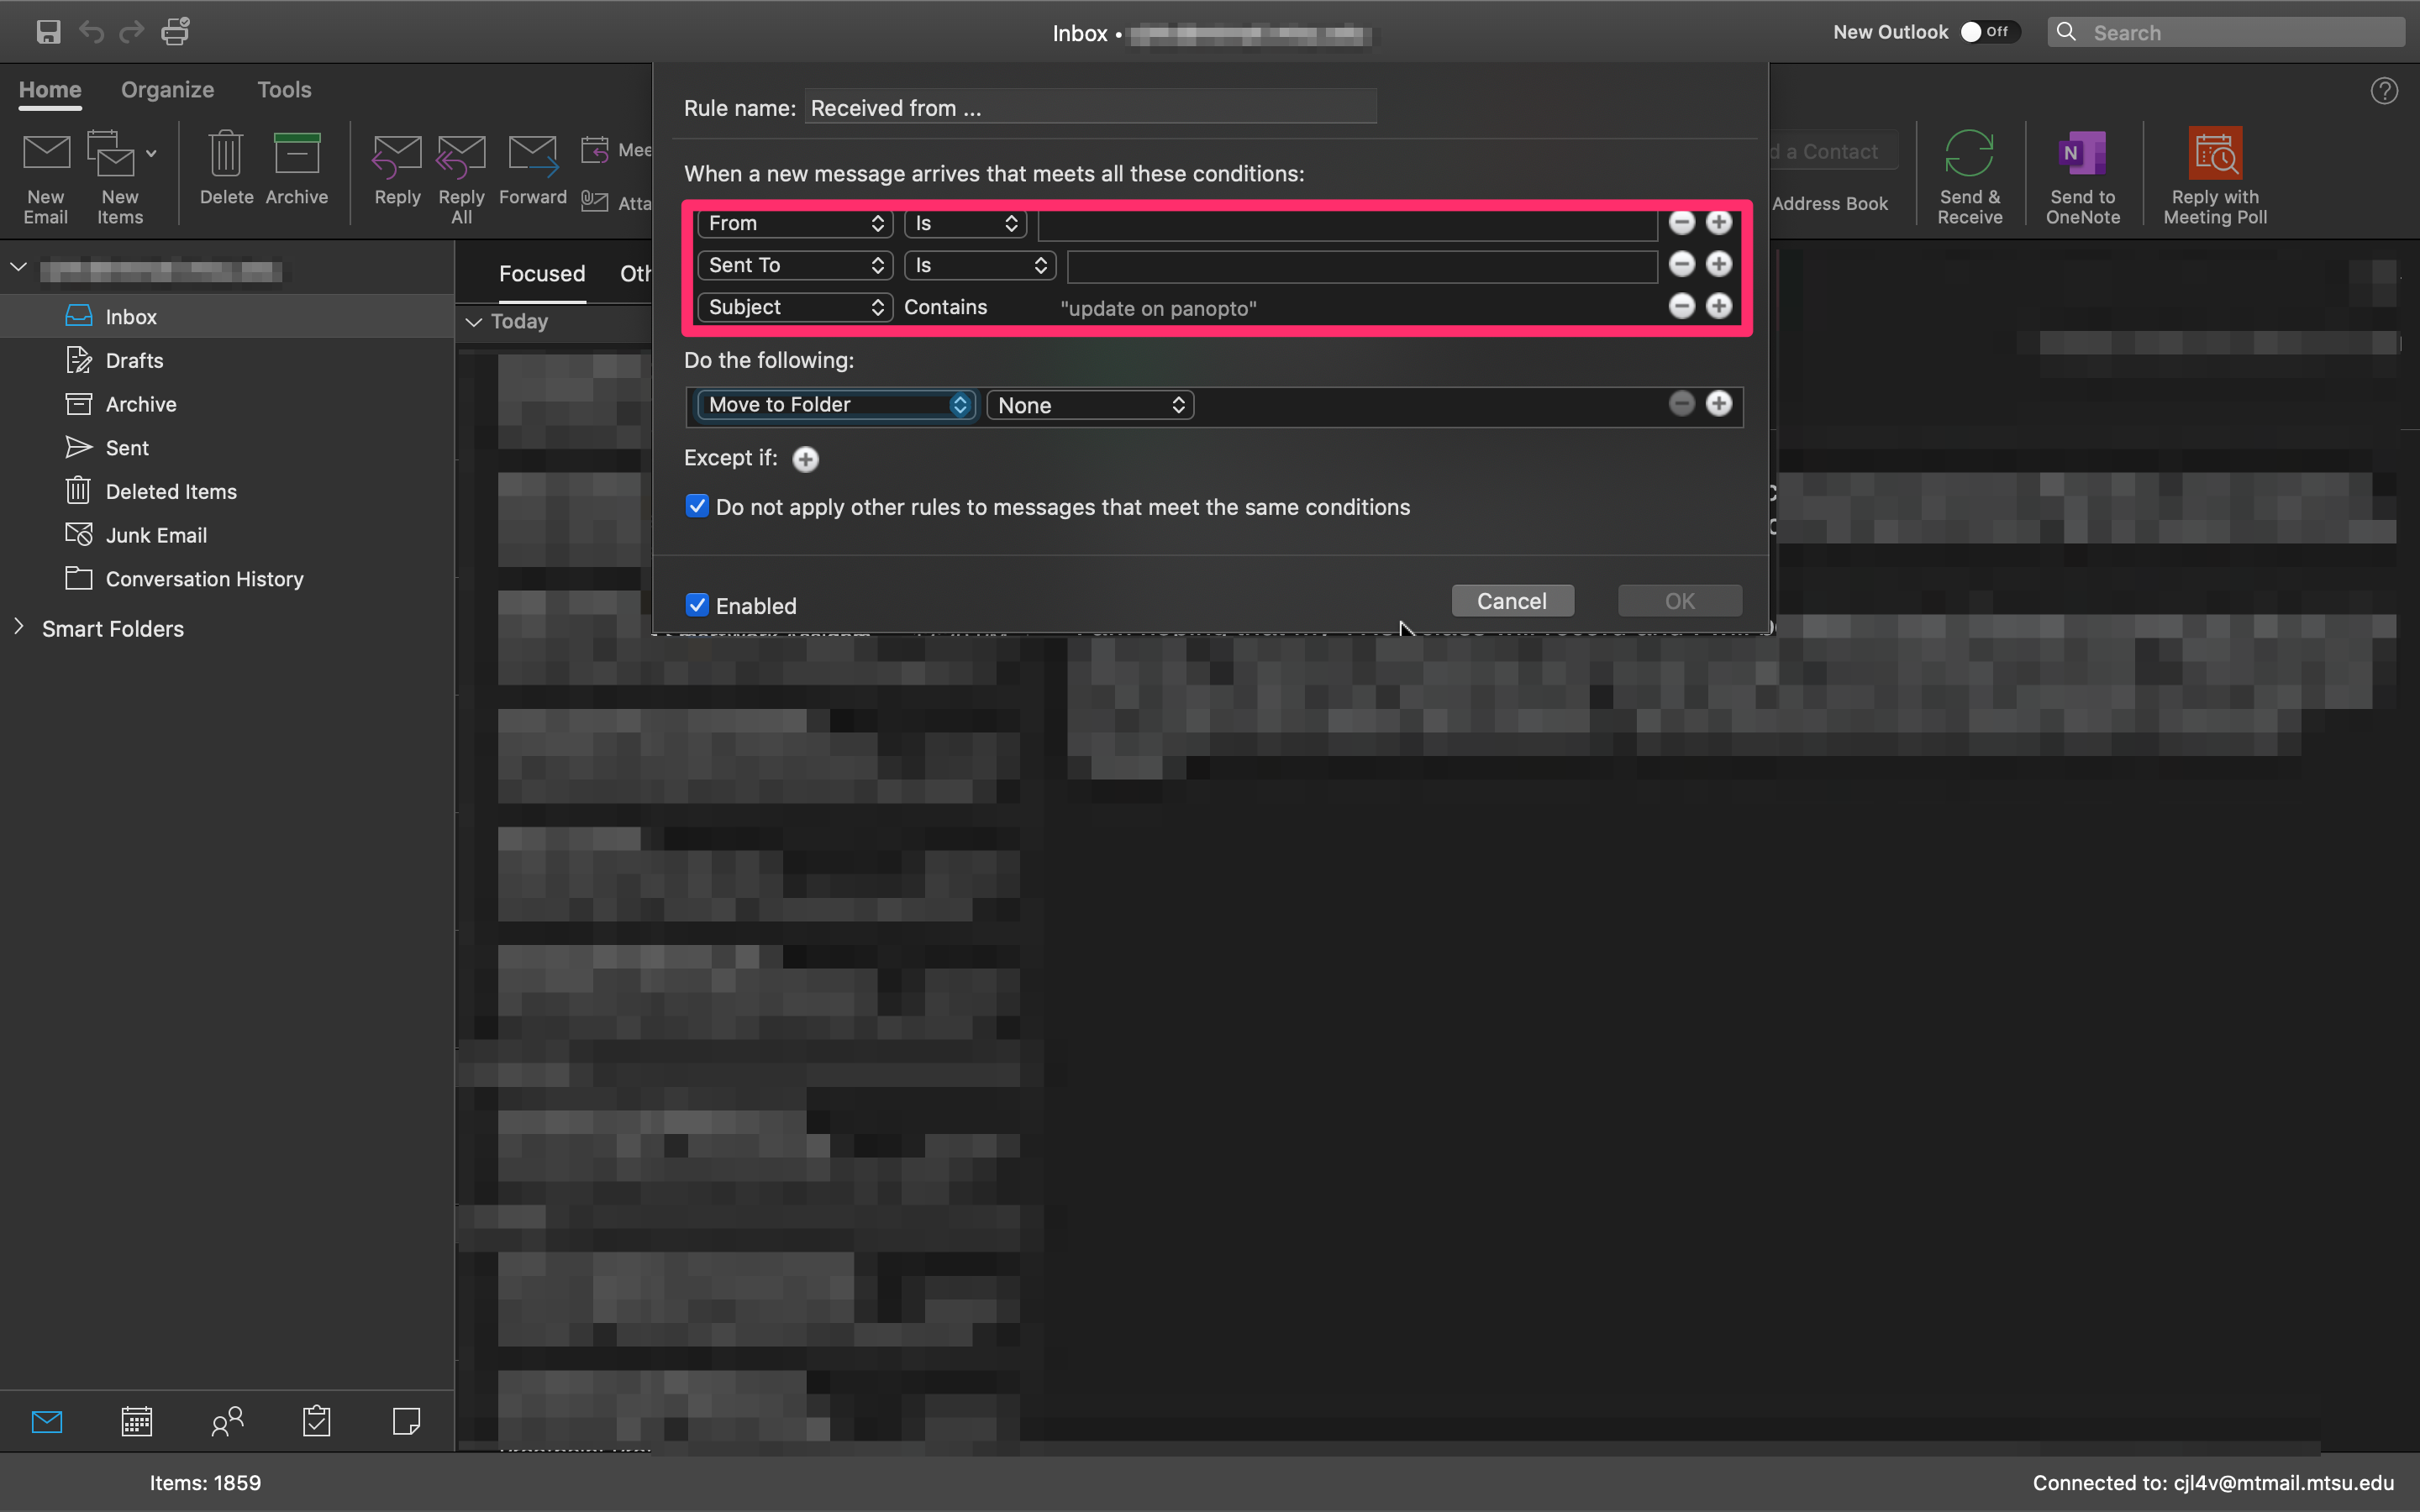Uncheck 'Do not apply other rules' checkbox

pos(697,506)
